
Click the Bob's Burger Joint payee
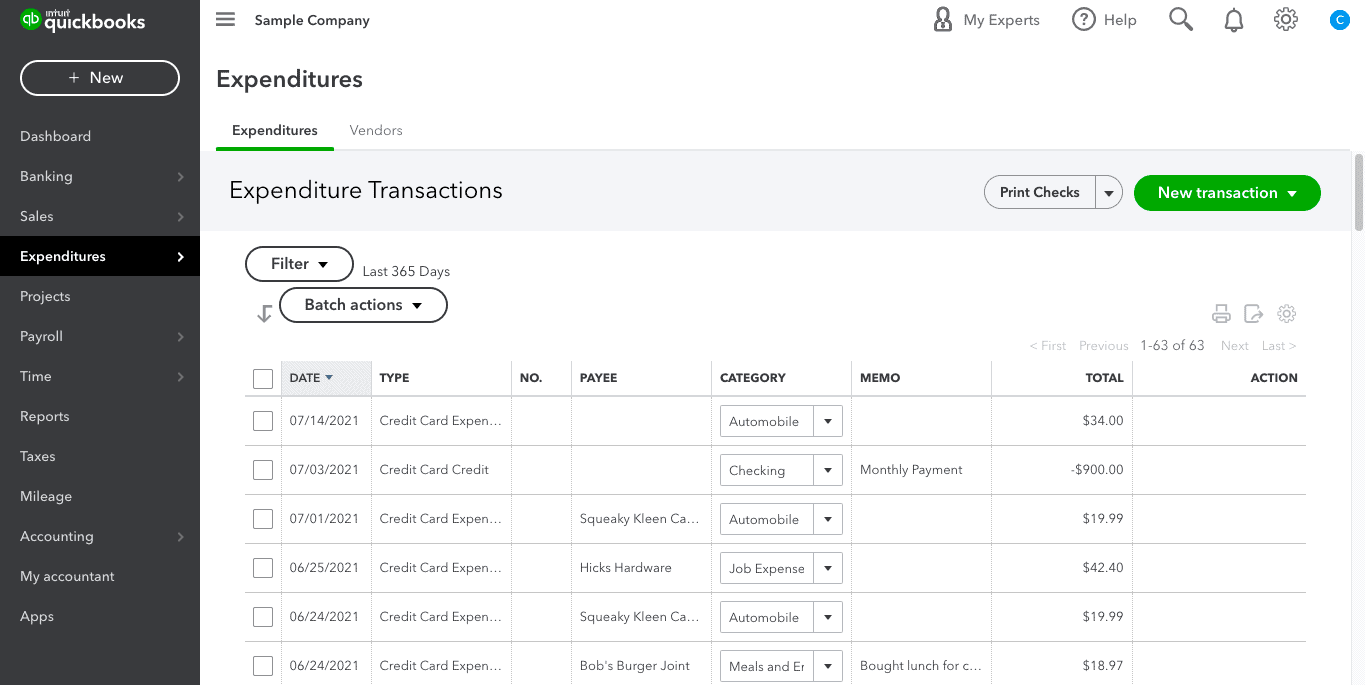[x=635, y=666]
